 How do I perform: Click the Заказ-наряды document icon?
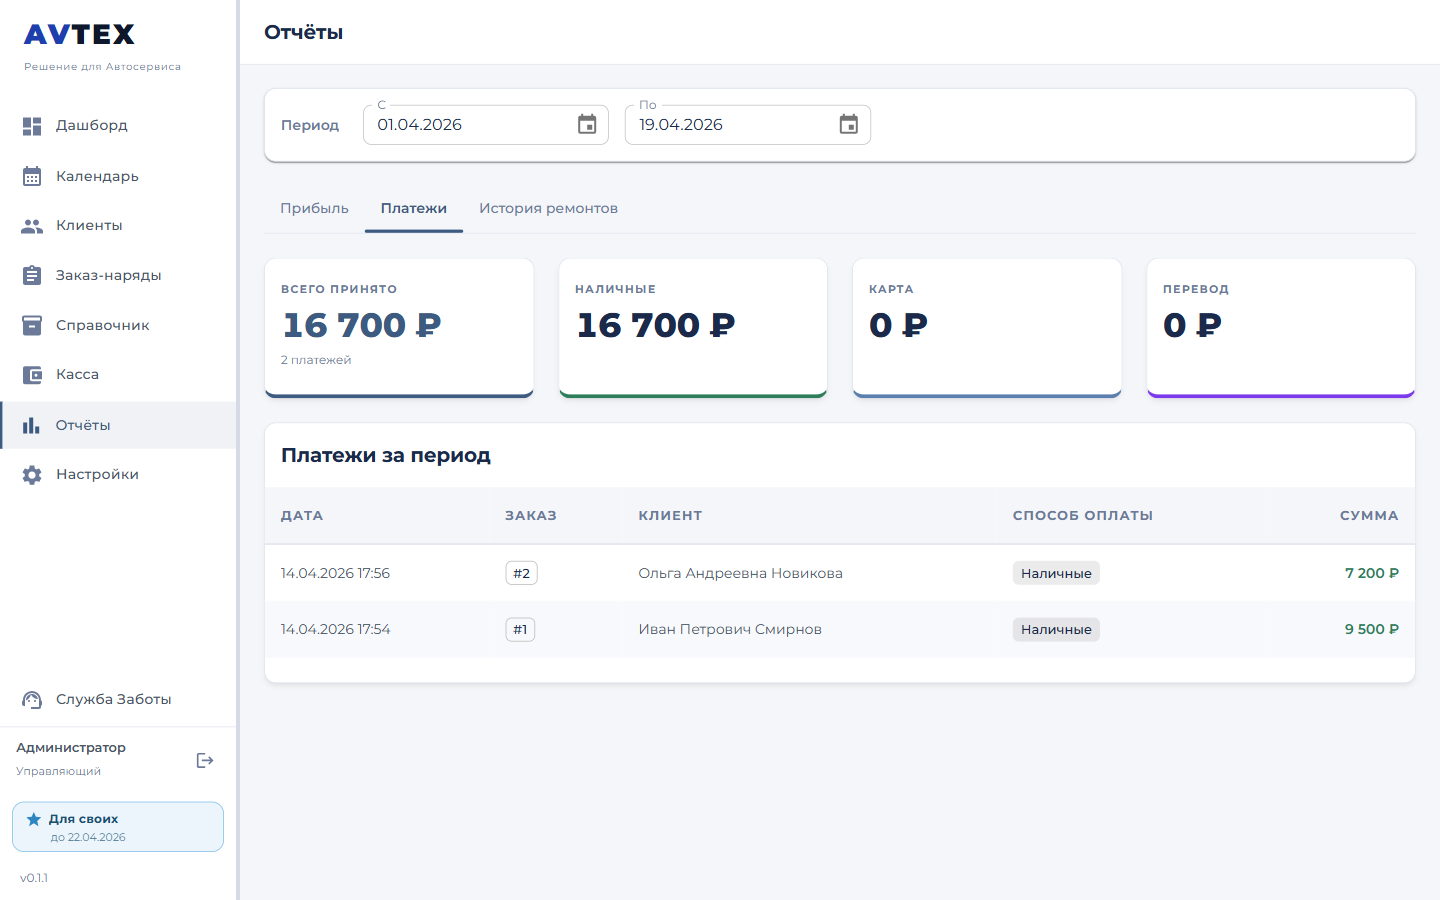coord(29,274)
